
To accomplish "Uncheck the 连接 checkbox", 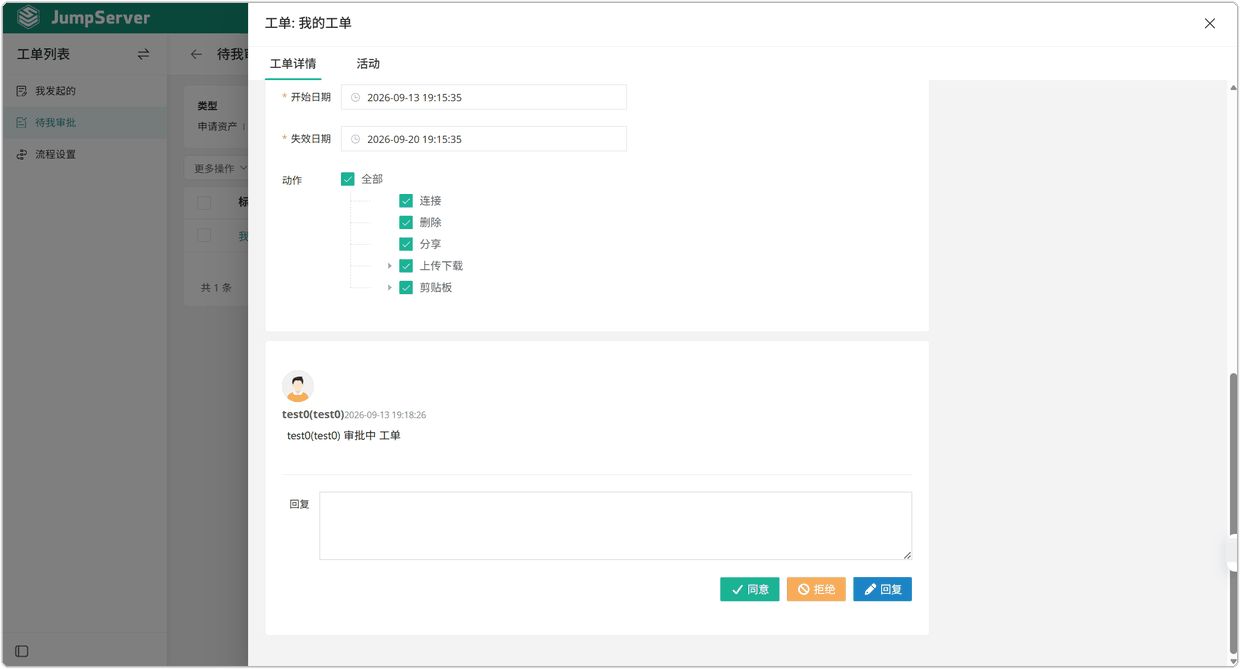I will [406, 201].
